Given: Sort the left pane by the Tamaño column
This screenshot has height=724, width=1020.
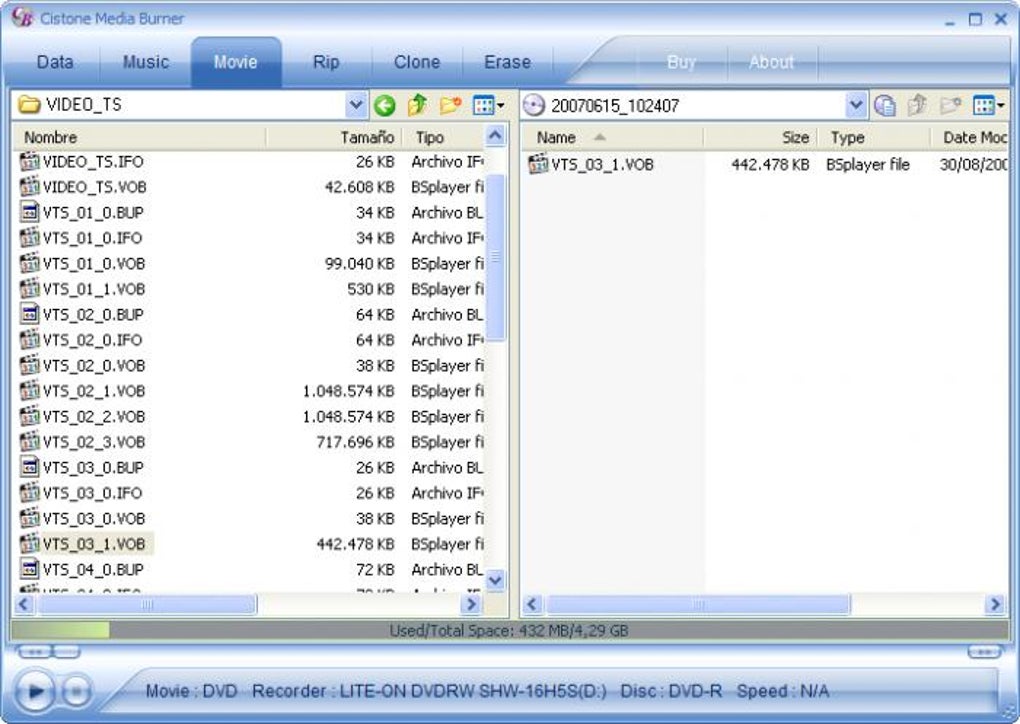Looking at the screenshot, I should tap(334, 137).
